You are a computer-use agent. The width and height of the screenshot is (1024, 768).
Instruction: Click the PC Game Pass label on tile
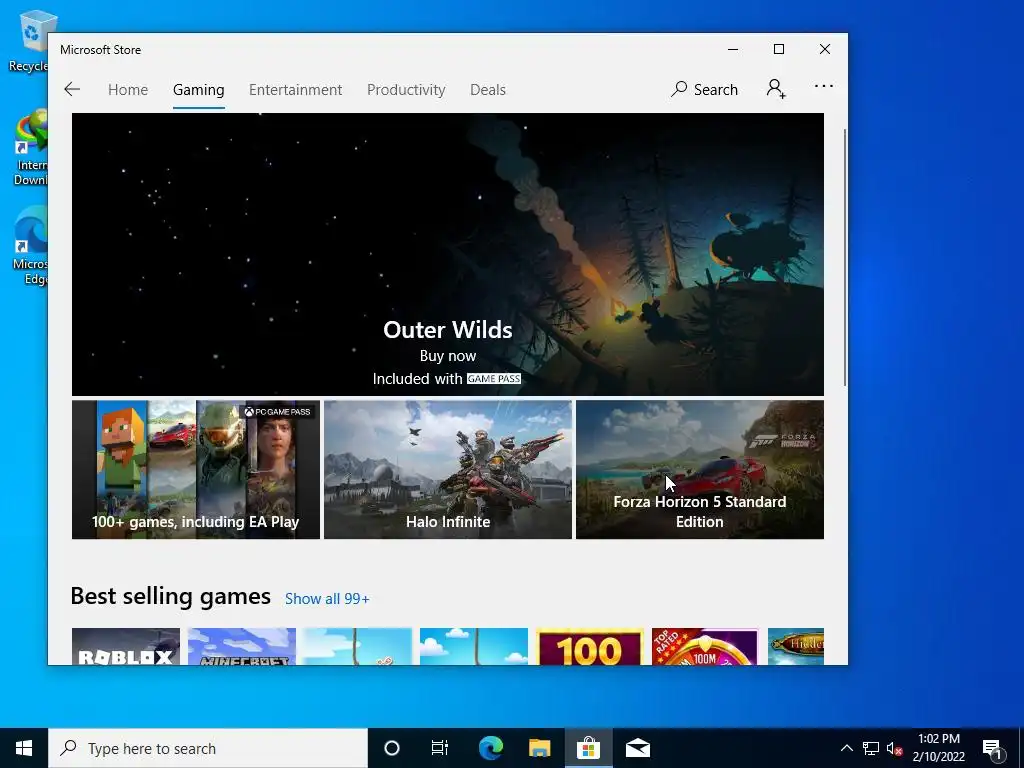point(278,412)
